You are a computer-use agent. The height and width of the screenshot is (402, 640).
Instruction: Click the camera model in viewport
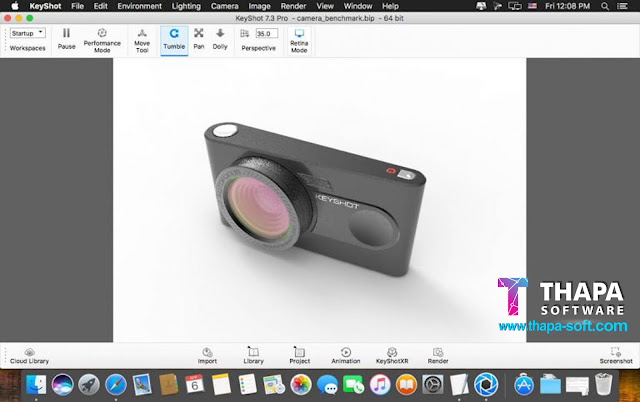point(314,200)
